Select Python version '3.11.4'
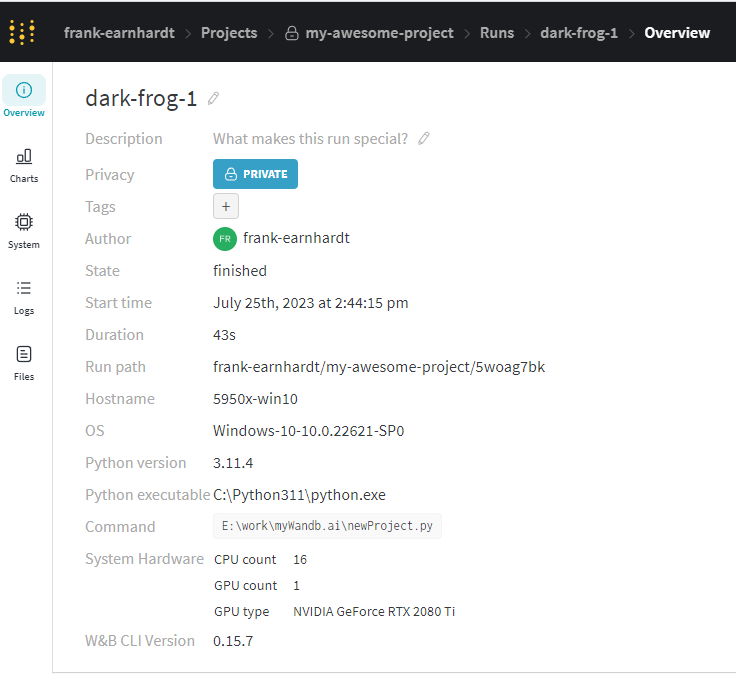736x674 pixels. tap(233, 463)
